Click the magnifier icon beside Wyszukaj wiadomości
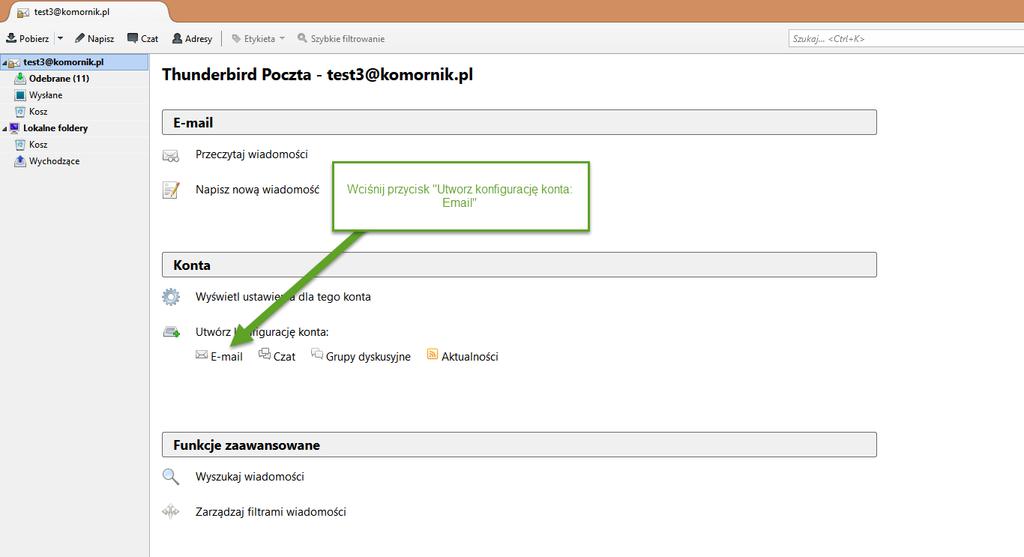Viewport: 1024px width, 557px height. pos(170,477)
